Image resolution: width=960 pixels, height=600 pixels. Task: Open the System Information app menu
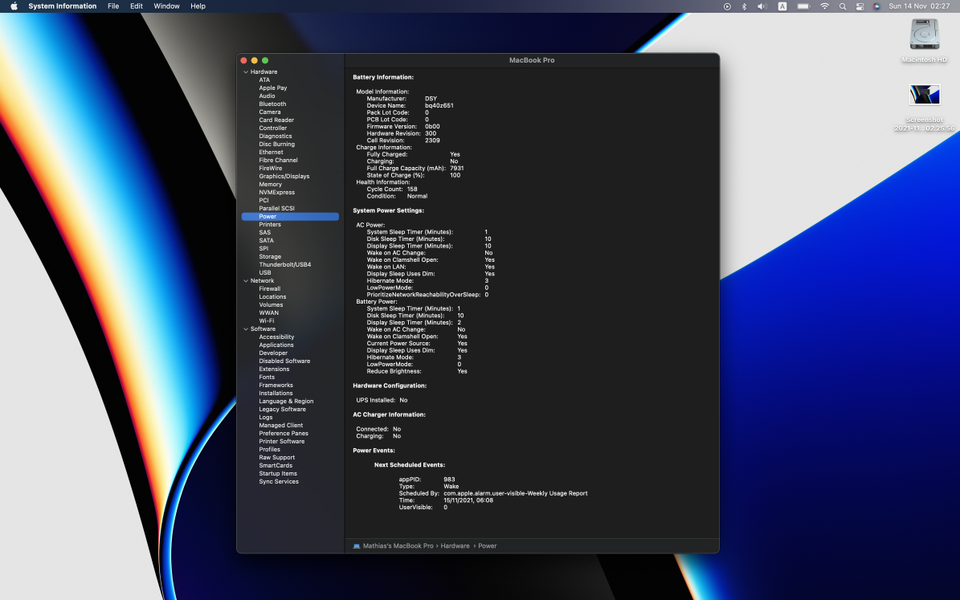pyautogui.click(x=62, y=6)
